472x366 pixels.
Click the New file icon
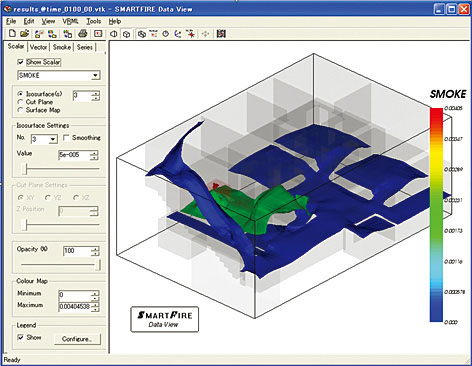pyautogui.click(x=12, y=33)
